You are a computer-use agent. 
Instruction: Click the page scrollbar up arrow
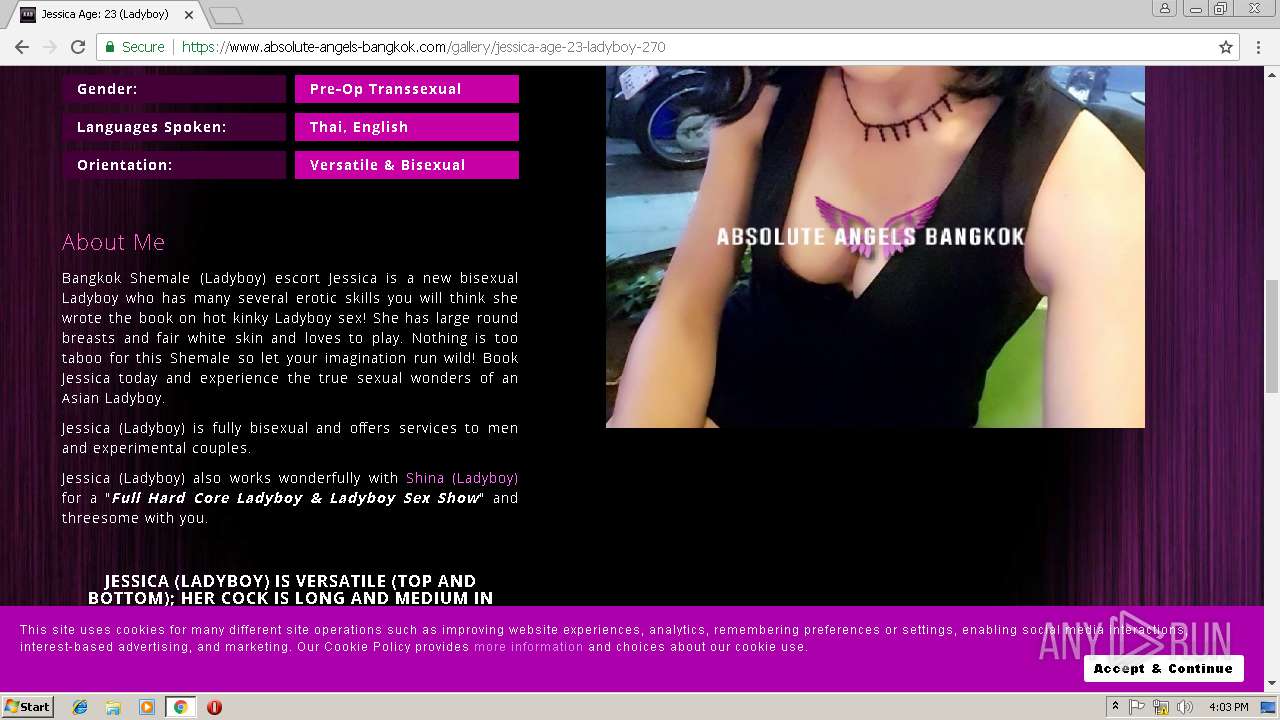(x=1272, y=73)
